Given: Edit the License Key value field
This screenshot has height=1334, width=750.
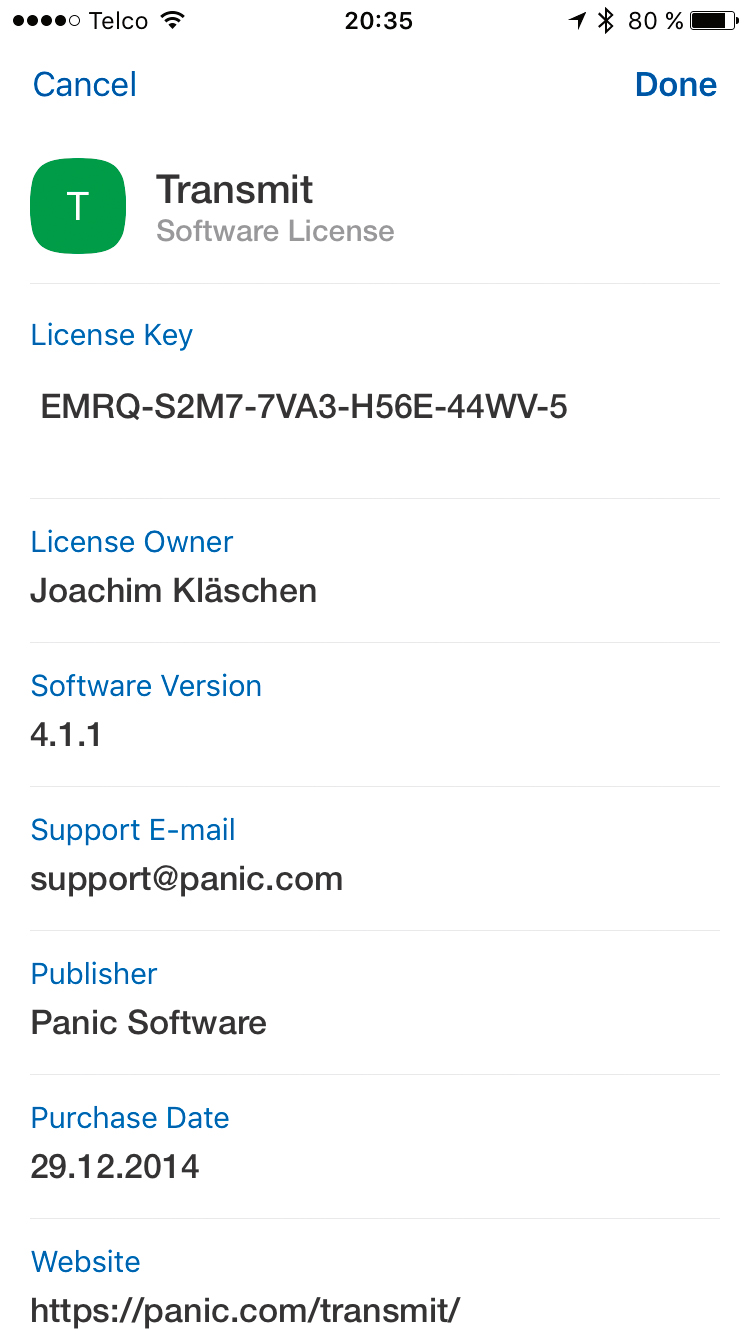Looking at the screenshot, I should pyautogui.click(x=304, y=407).
